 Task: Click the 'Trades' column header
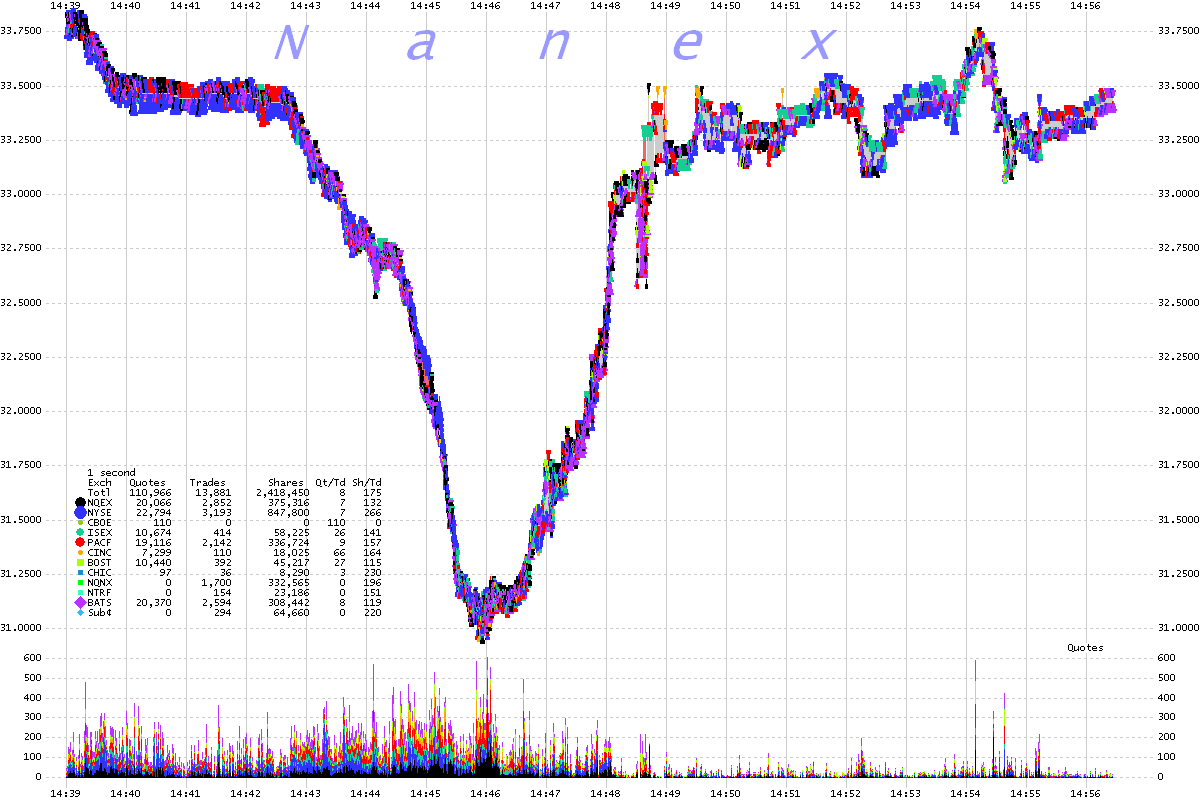click(207, 483)
